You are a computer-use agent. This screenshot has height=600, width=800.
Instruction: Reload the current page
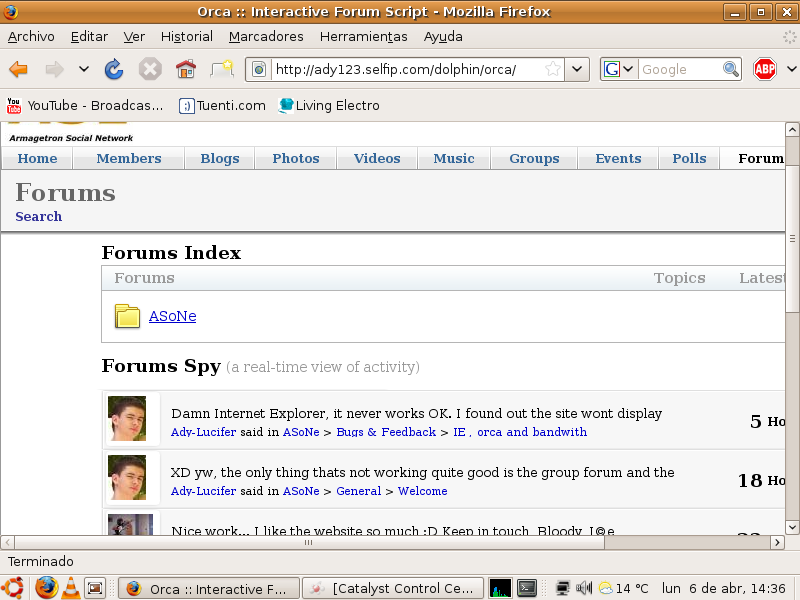coord(114,69)
